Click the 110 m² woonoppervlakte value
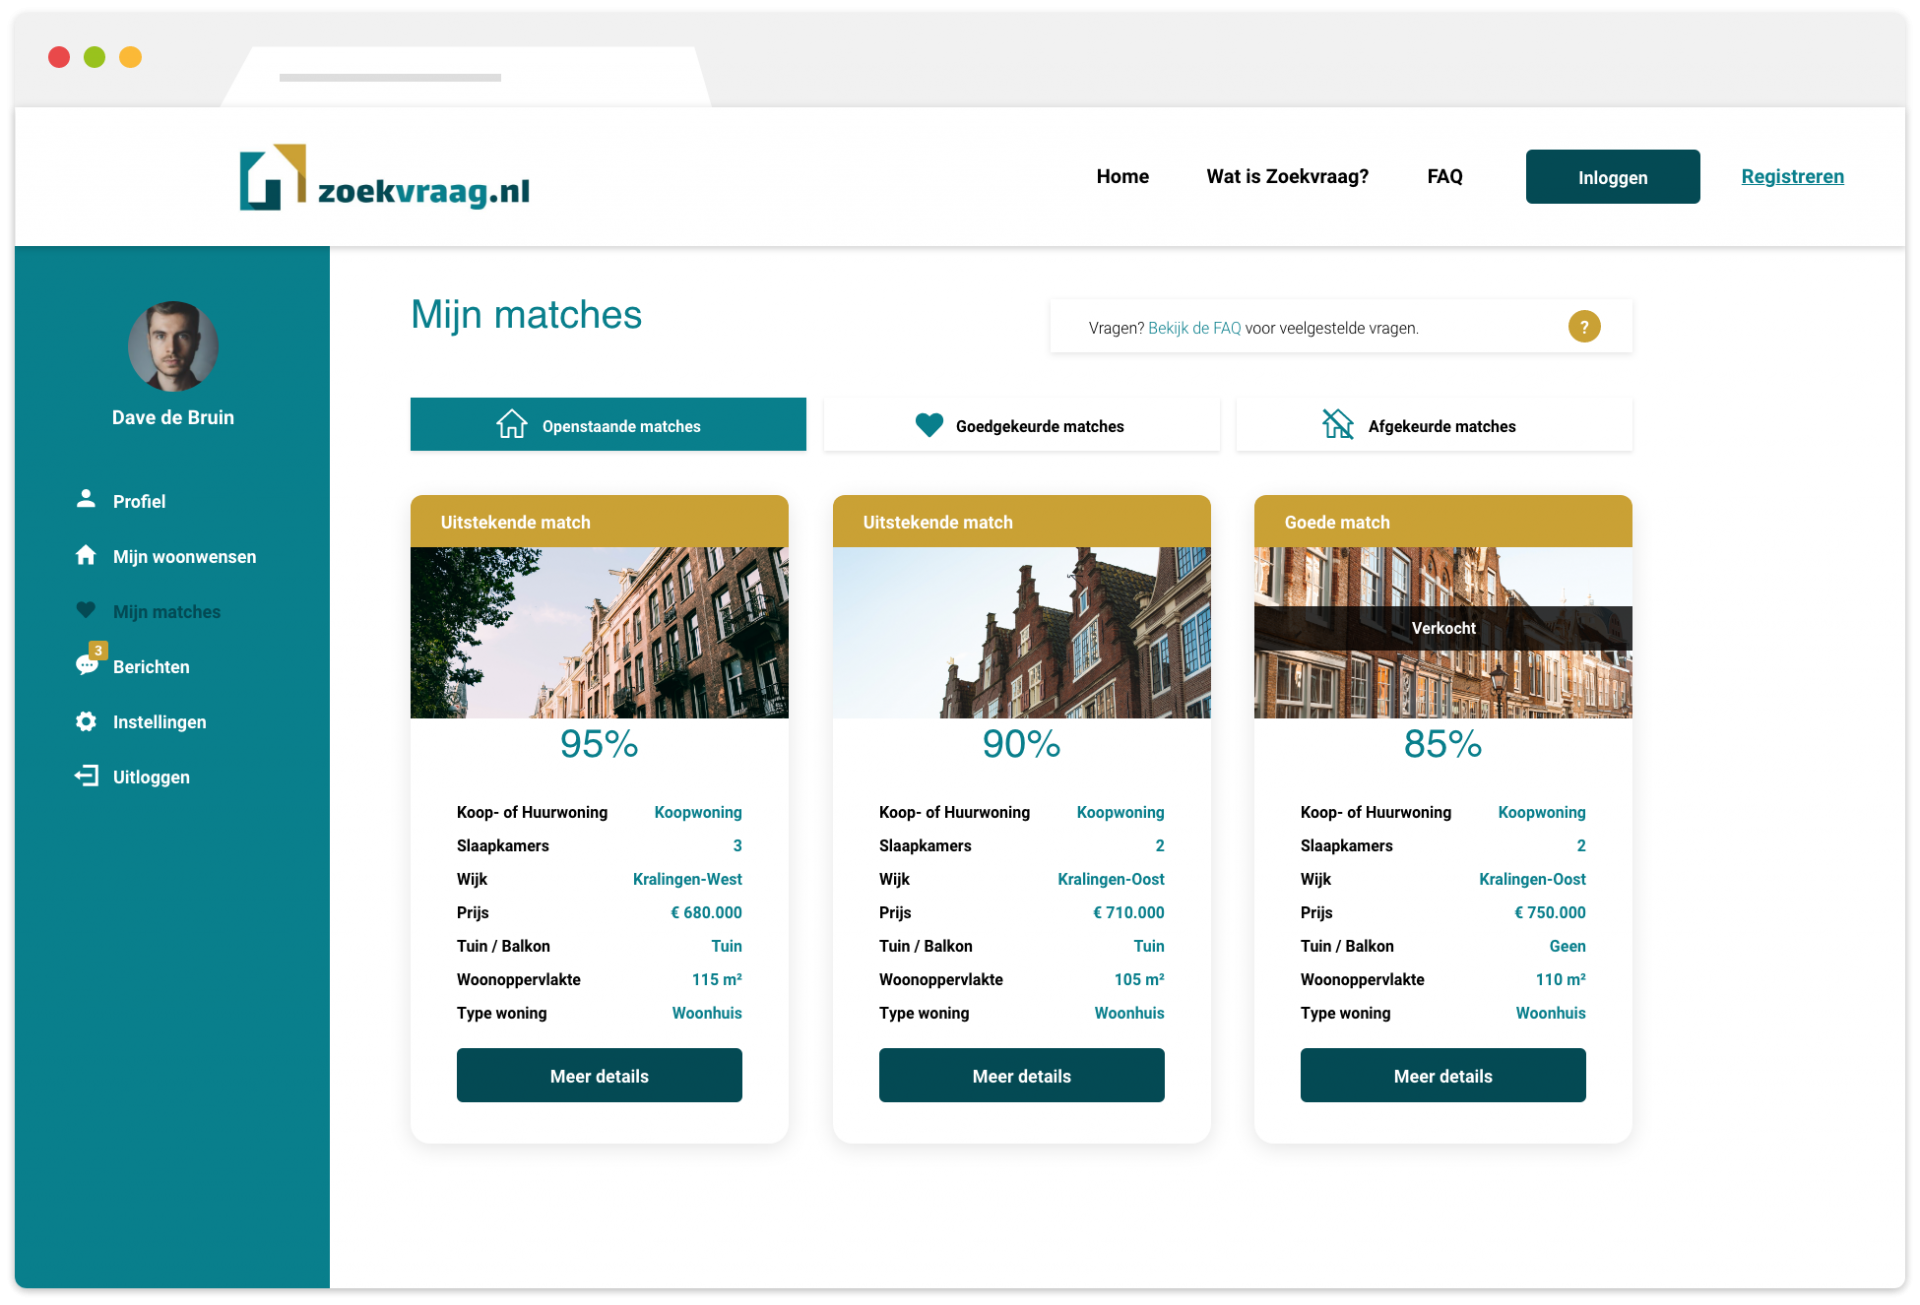The width and height of the screenshot is (1920, 1305). [x=1560, y=979]
